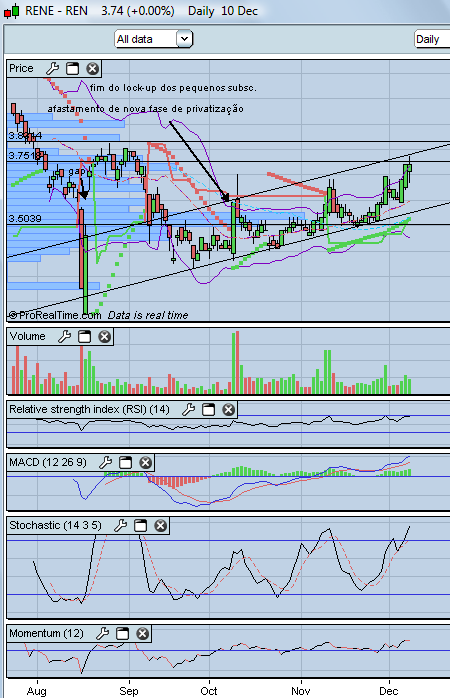This screenshot has height=698, width=450.
Task: Maximize the Momentum panel window icon
Action: pyautogui.click(x=122, y=633)
